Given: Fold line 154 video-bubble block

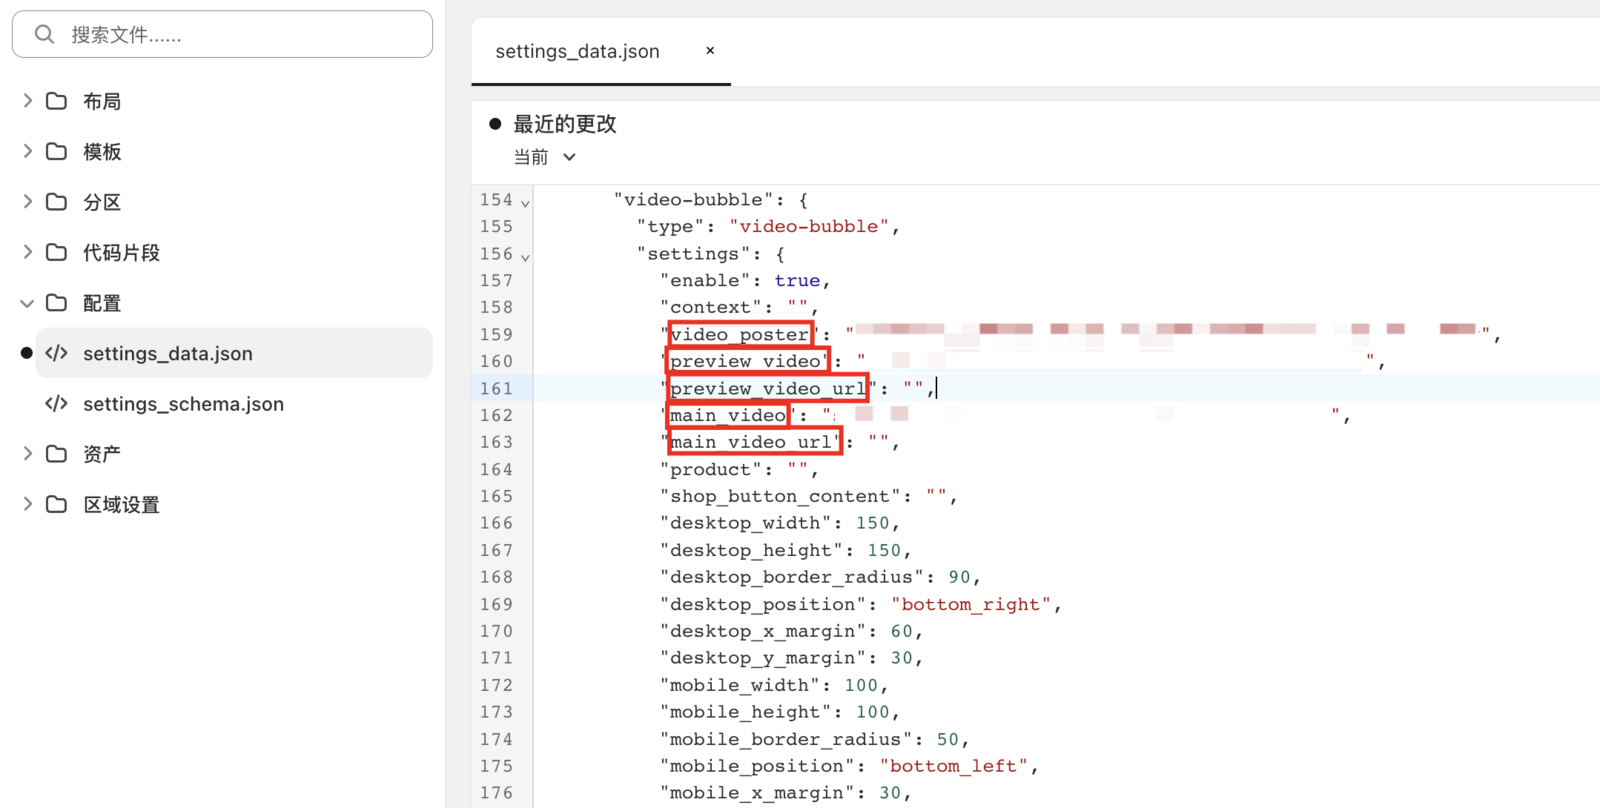Looking at the screenshot, I should [x=525, y=202].
